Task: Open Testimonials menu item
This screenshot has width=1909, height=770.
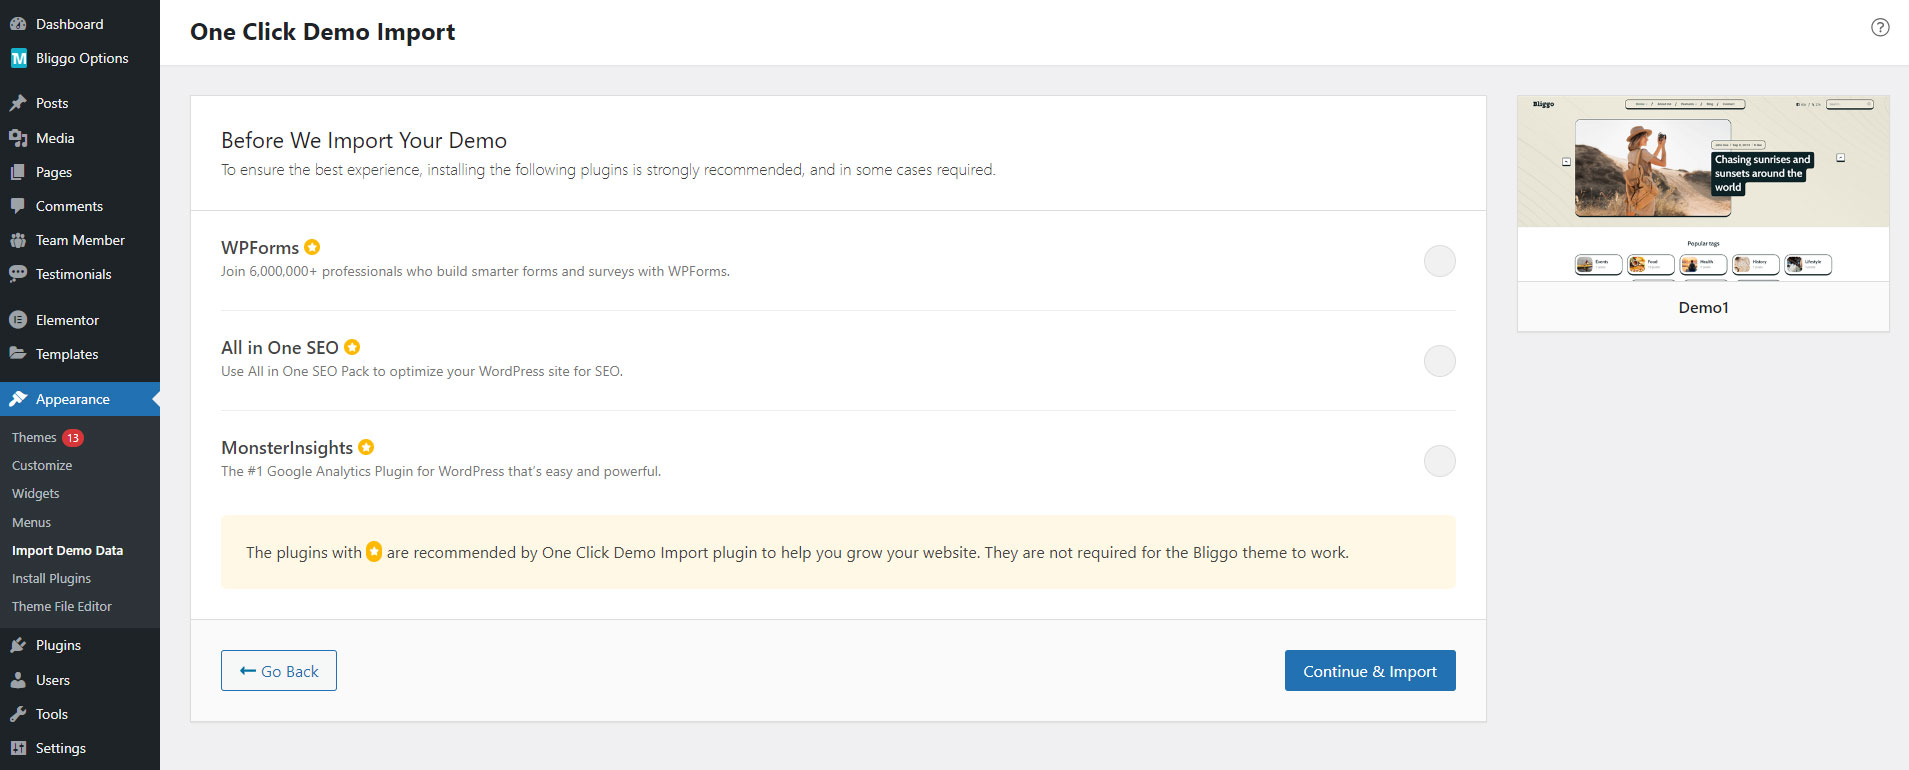Action: pos(80,274)
